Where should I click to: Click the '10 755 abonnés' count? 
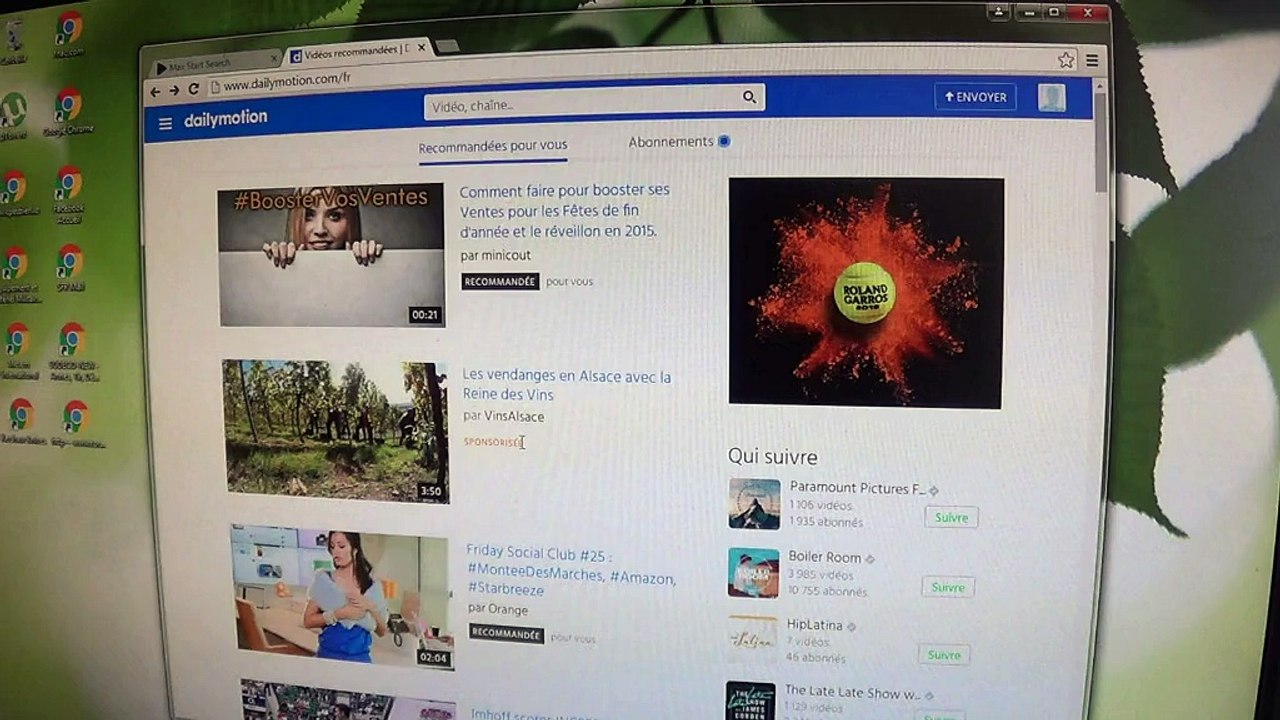[x=827, y=591]
